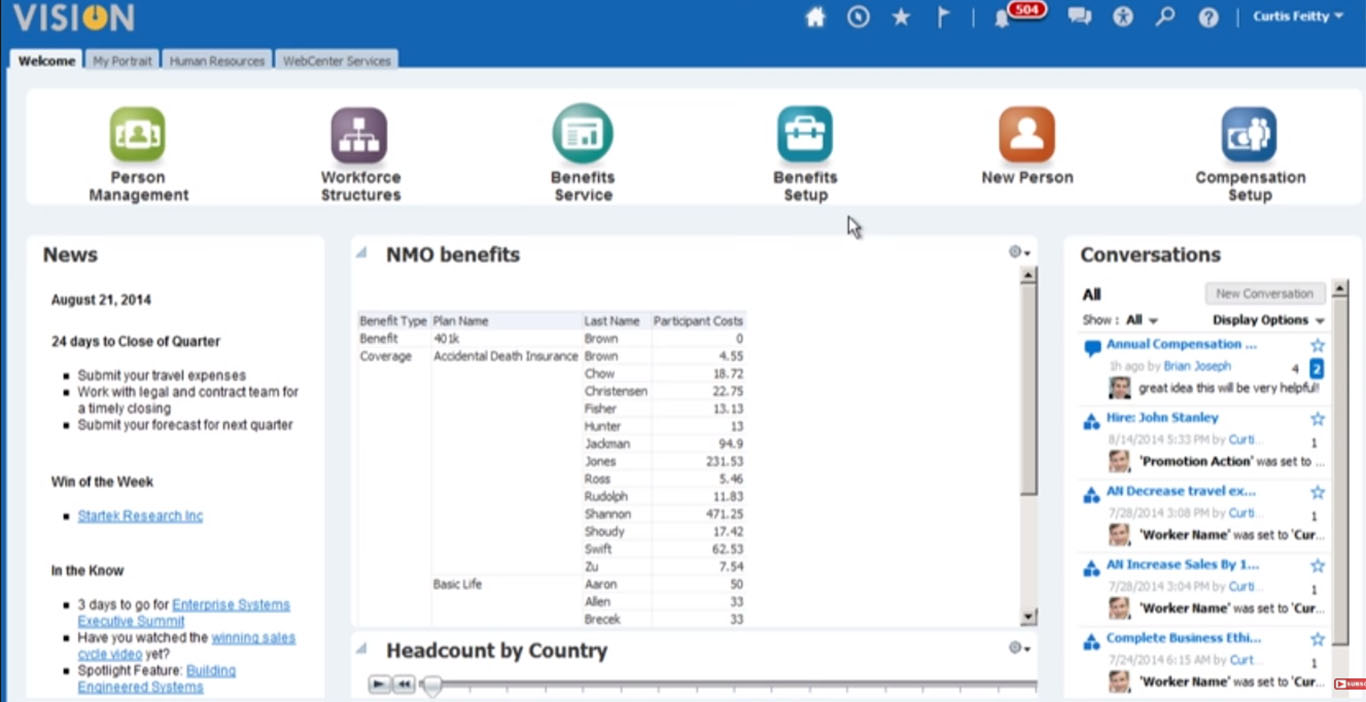Image resolution: width=1366 pixels, height=702 pixels.
Task: Open New Person
Action: tap(1027, 147)
